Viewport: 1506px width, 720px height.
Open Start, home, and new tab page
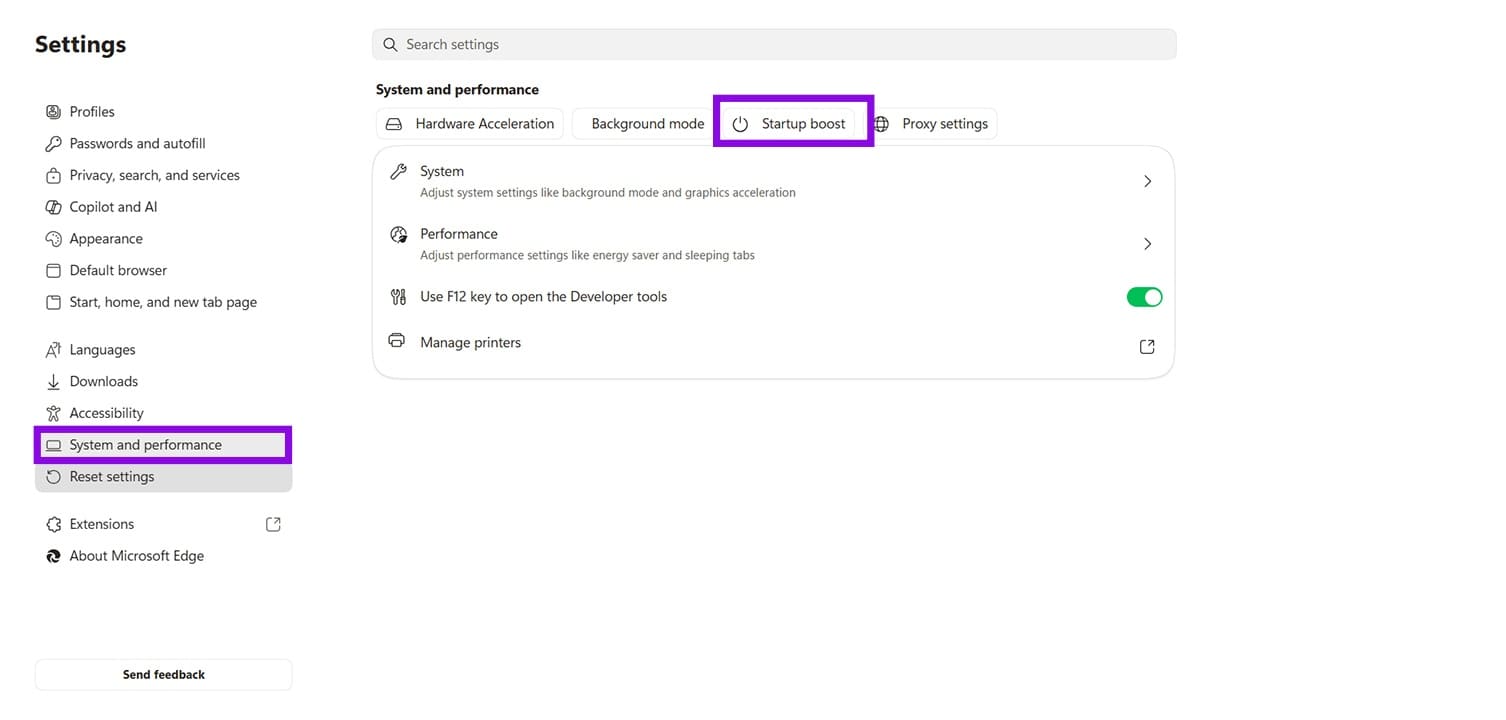point(163,302)
